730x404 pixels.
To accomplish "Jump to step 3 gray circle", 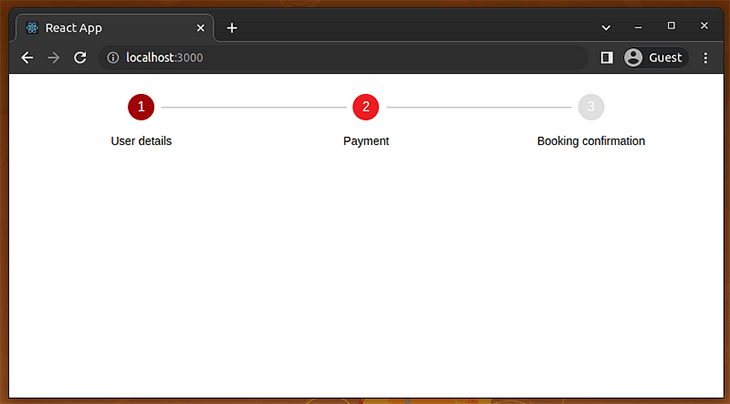I will pyautogui.click(x=591, y=107).
